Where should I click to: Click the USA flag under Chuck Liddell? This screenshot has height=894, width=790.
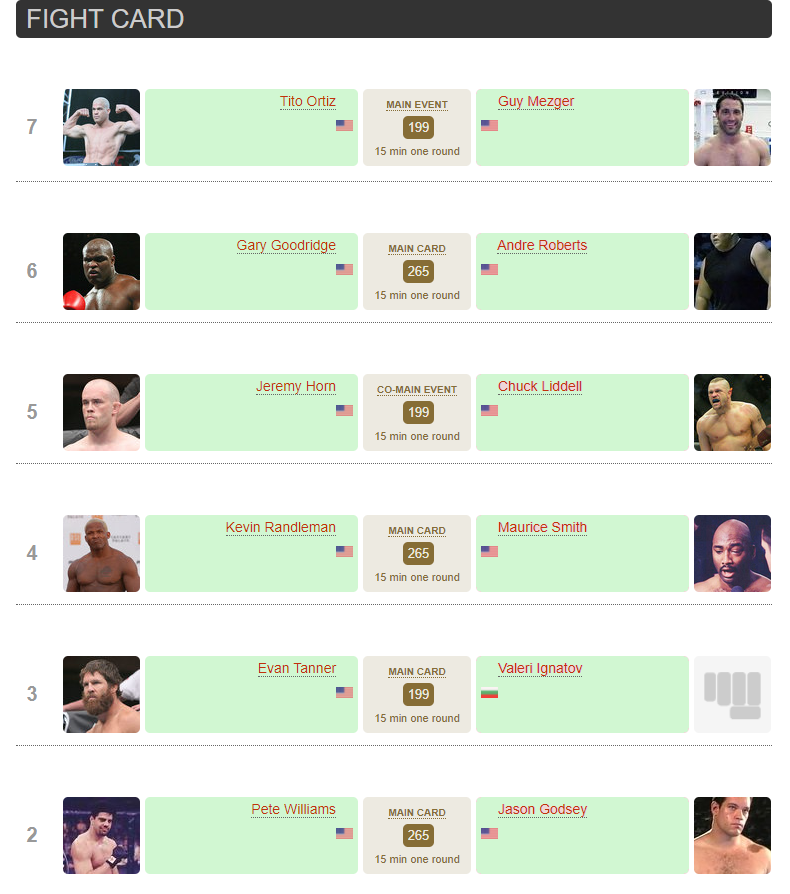tap(489, 410)
